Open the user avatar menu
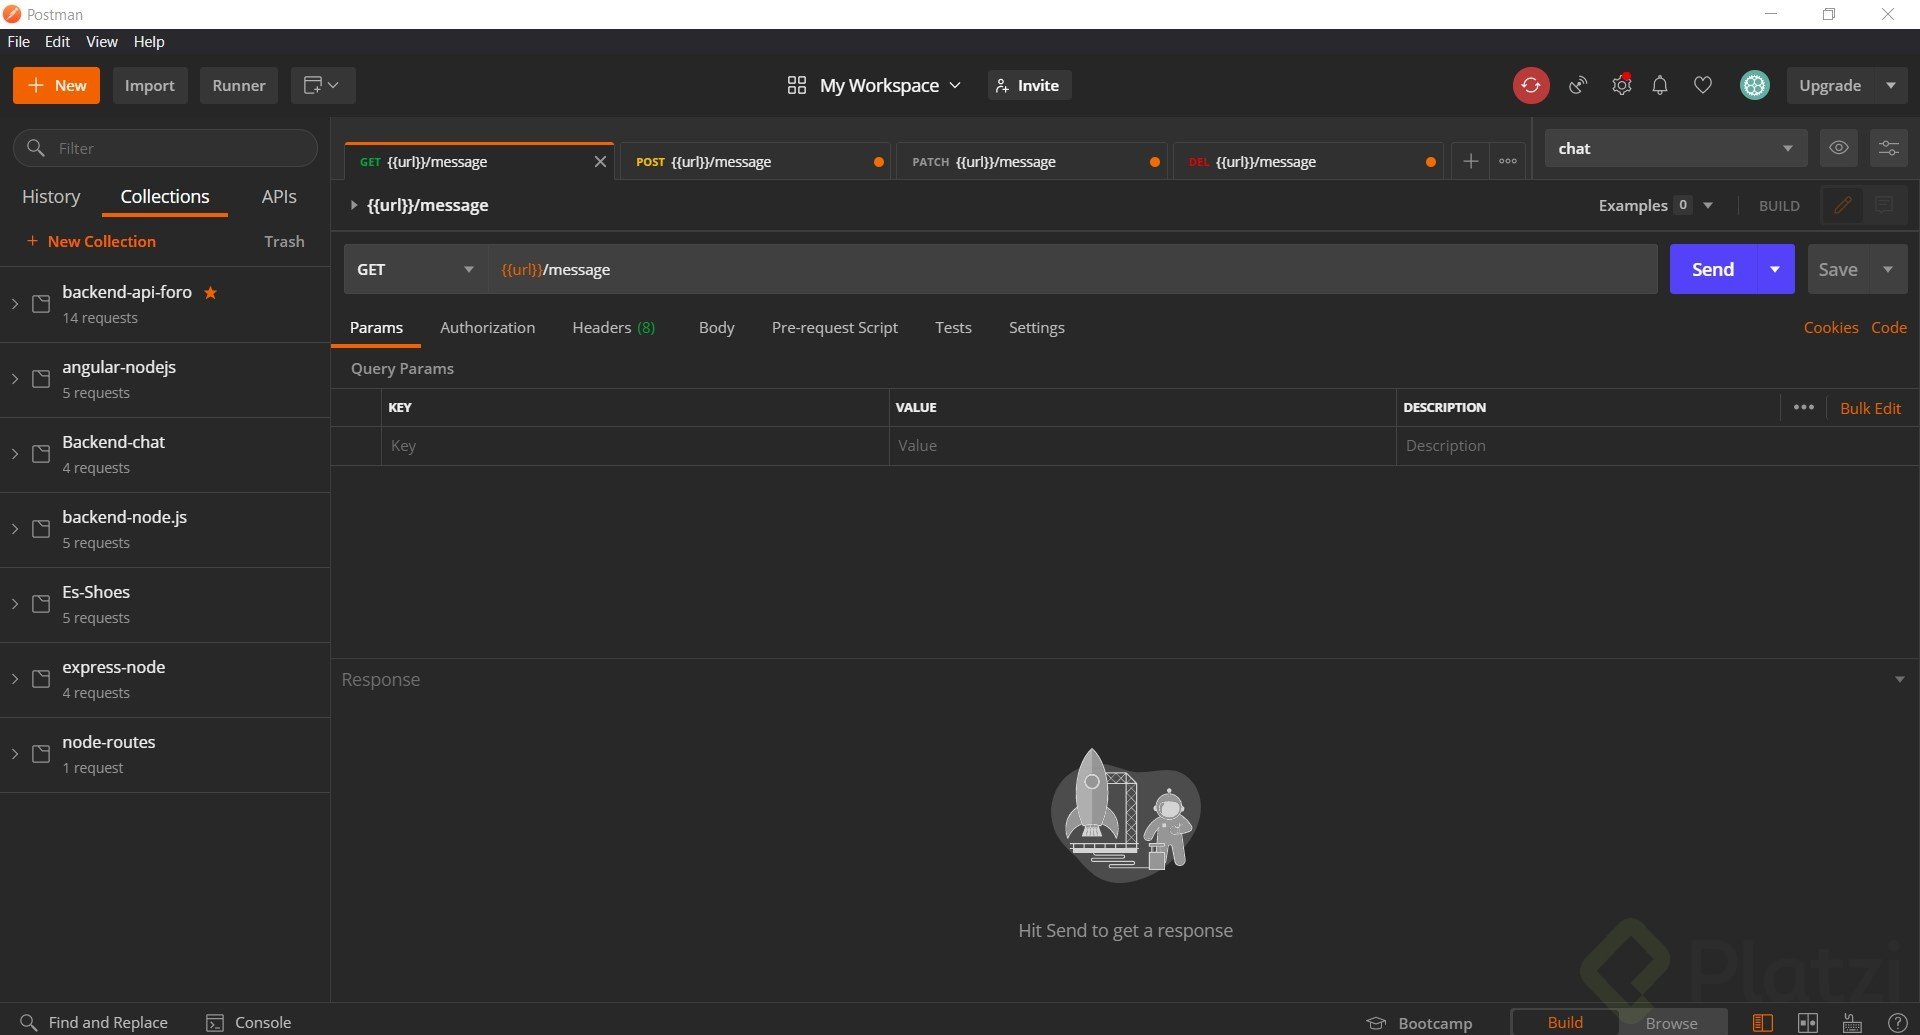The height and width of the screenshot is (1035, 1920). point(1754,86)
